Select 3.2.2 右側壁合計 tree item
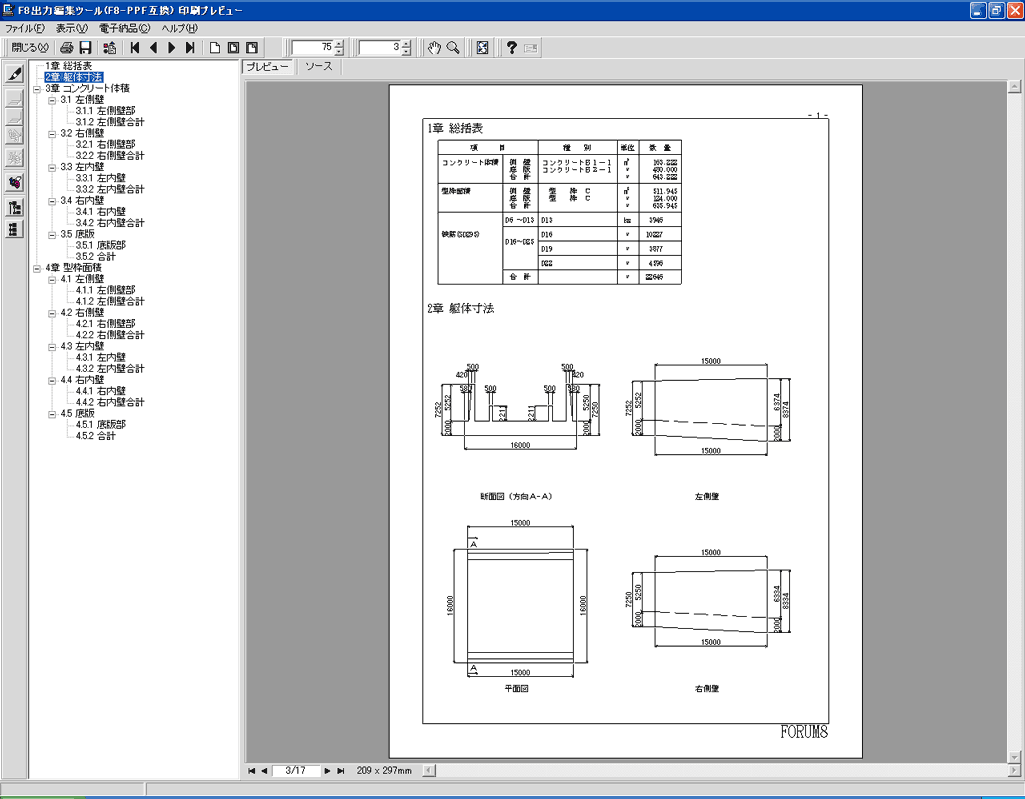This screenshot has width=1025, height=799. point(110,156)
